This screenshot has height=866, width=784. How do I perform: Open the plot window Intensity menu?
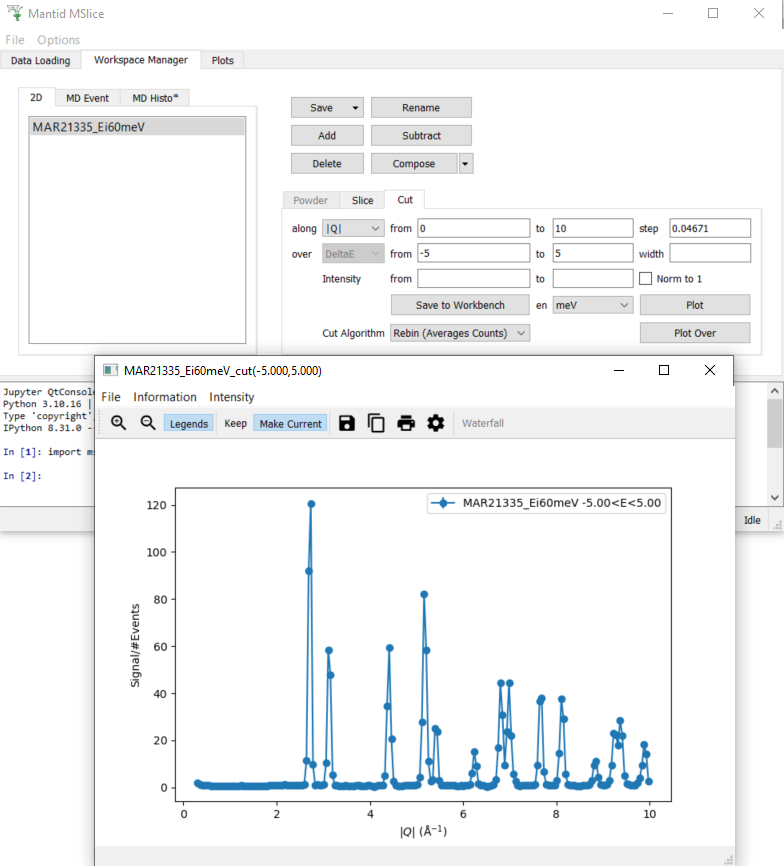point(231,397)
